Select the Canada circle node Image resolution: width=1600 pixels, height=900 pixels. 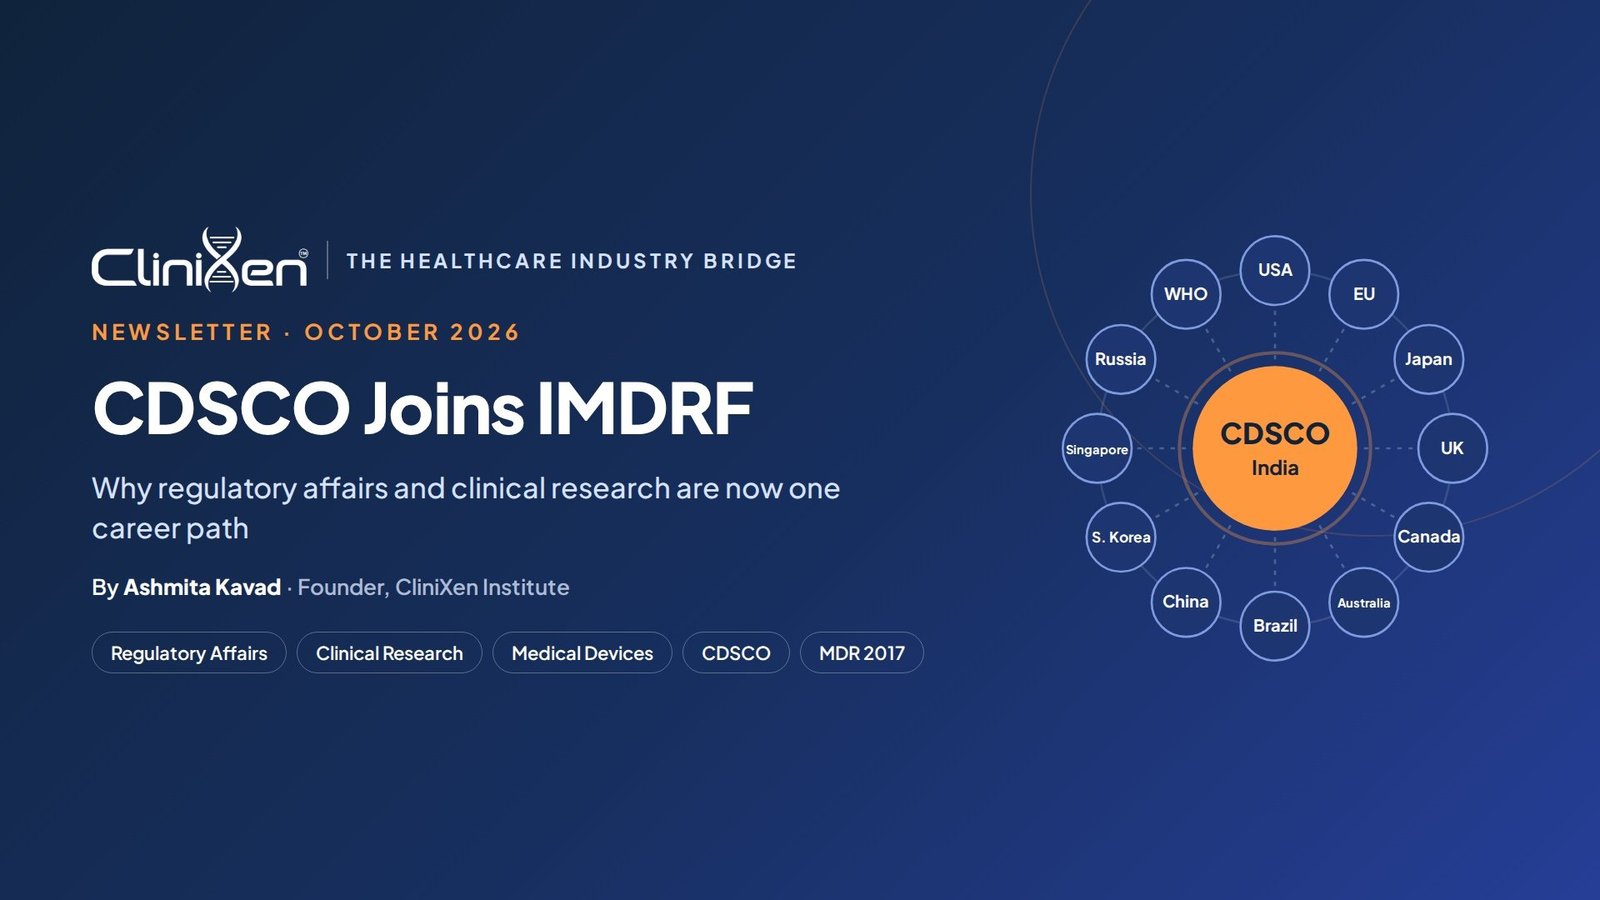pyautogui.click(x=1429, y=537)
